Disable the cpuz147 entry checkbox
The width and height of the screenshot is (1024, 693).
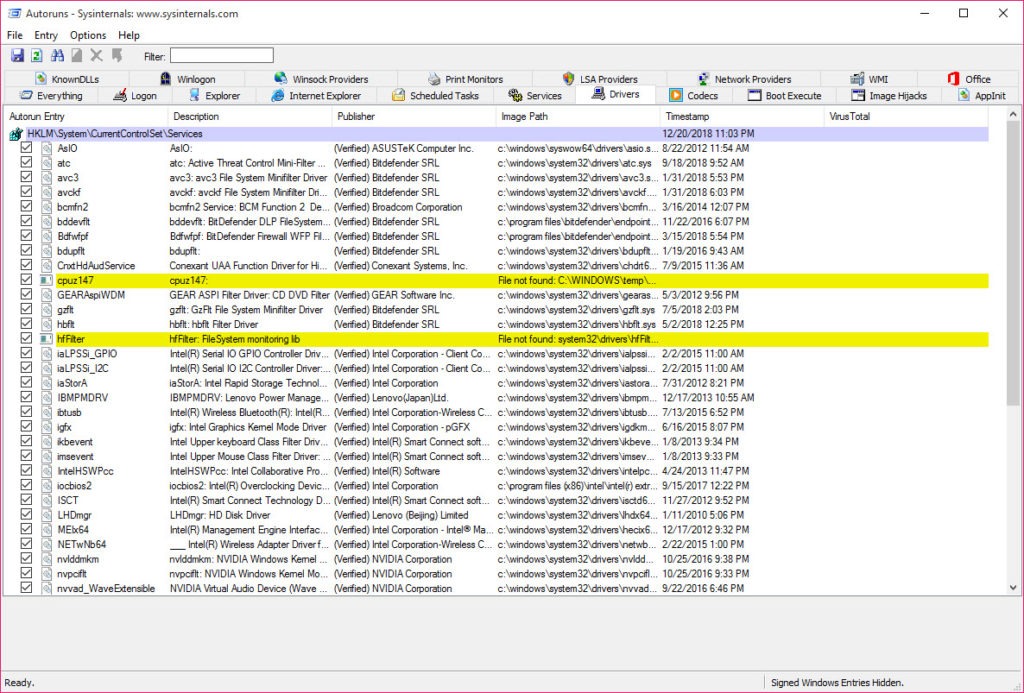(26, 280)
